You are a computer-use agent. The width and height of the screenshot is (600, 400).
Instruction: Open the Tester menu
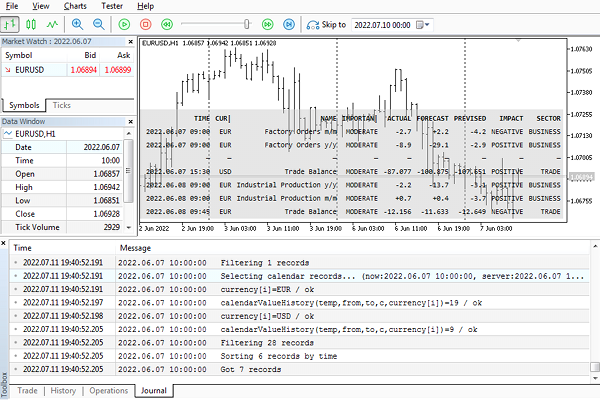113,6
